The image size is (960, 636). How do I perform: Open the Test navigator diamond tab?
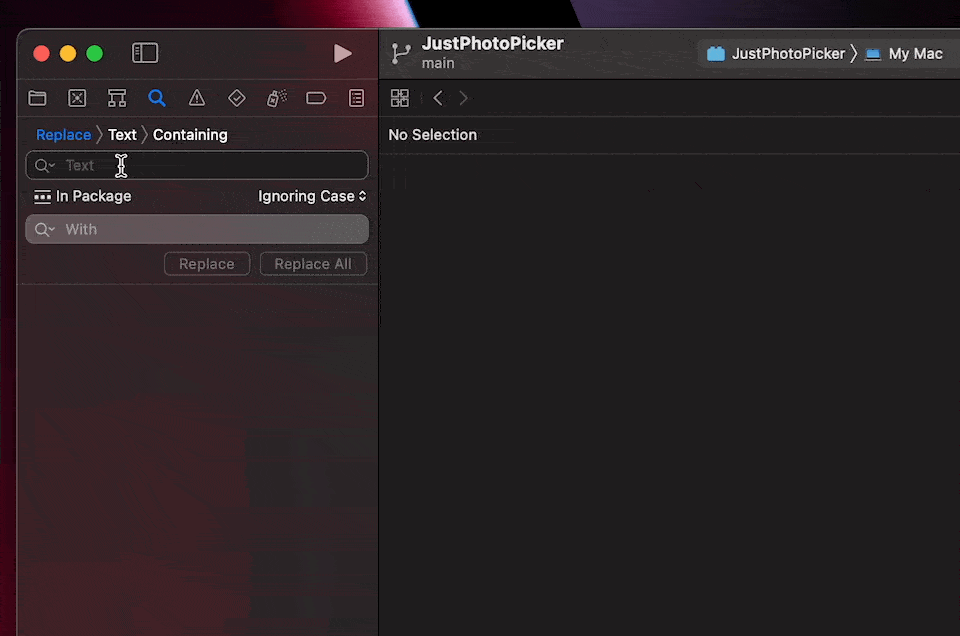click(x=237, y=98)
